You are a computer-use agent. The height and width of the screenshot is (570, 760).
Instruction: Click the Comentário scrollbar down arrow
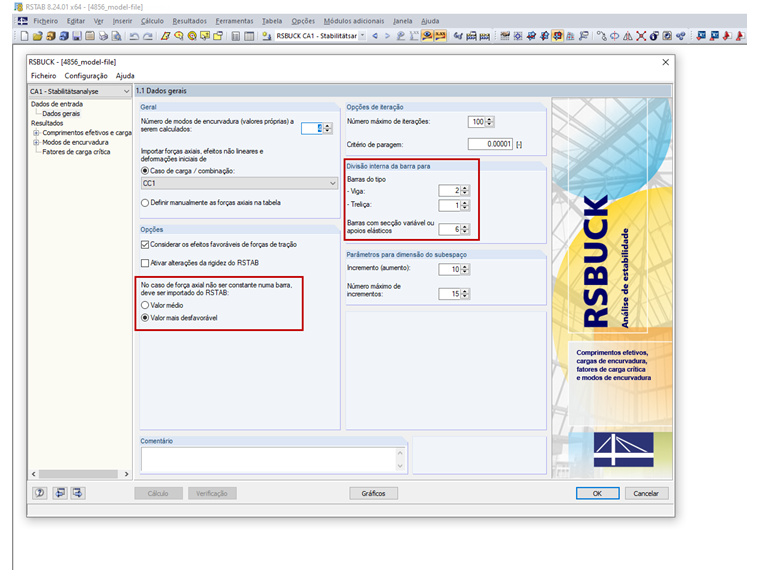(400, 466)
